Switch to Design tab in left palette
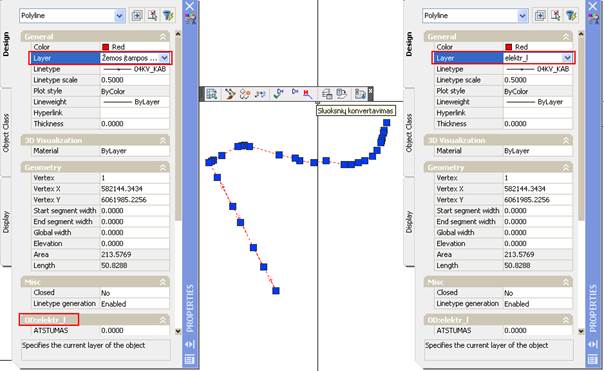This screenshot has width=604, height=371. click(6, 44)
